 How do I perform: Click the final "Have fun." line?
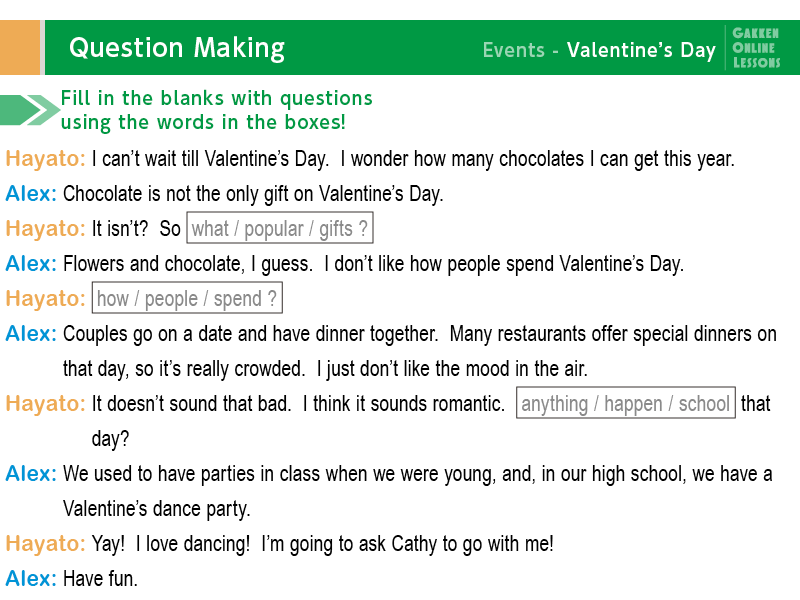(x=101, y=579)
